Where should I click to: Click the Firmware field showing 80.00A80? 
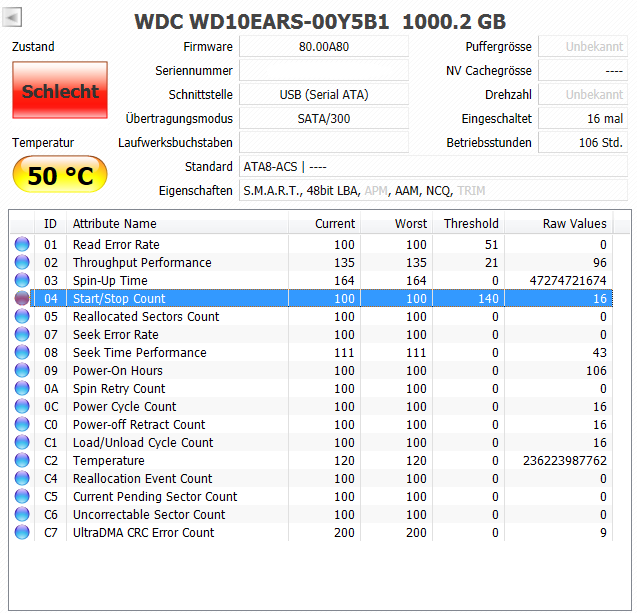324,47
